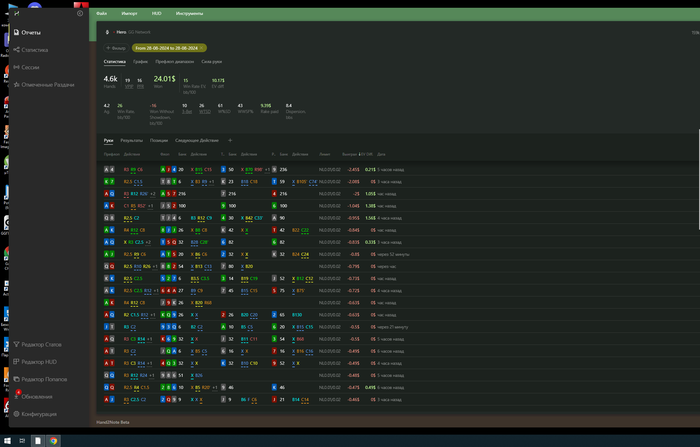The height and width of the screenshot is (447, 700).
Task: Collapse sidebar with circular arrow icon
Action: point(80,13)
